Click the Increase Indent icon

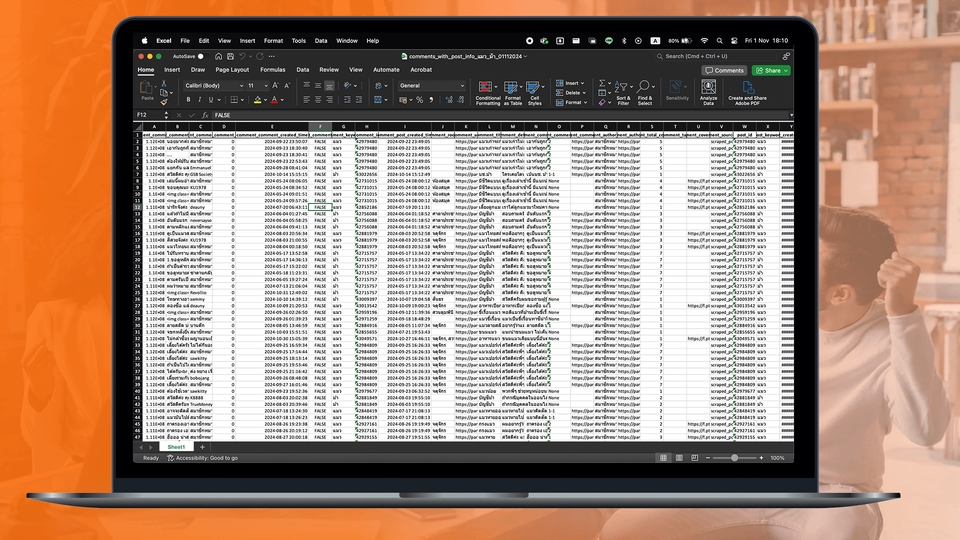[x=359, y=100]
